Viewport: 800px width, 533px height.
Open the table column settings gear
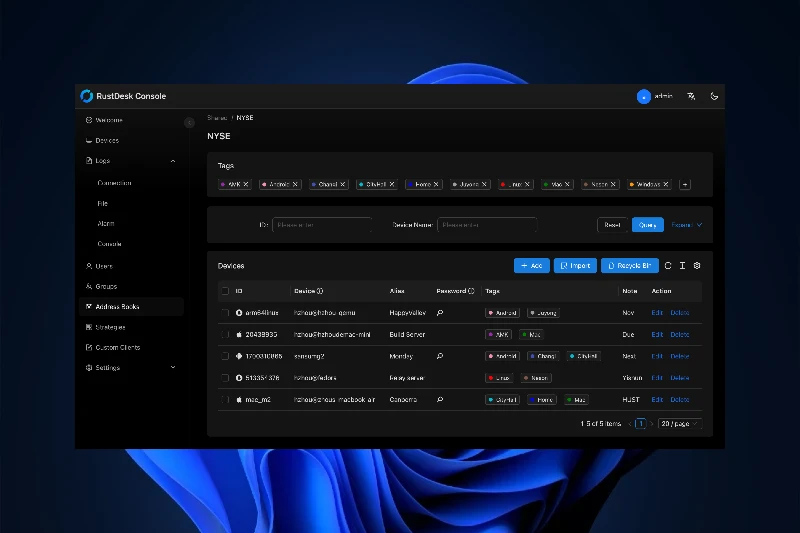pyautogui.click(x=697, y=266)
